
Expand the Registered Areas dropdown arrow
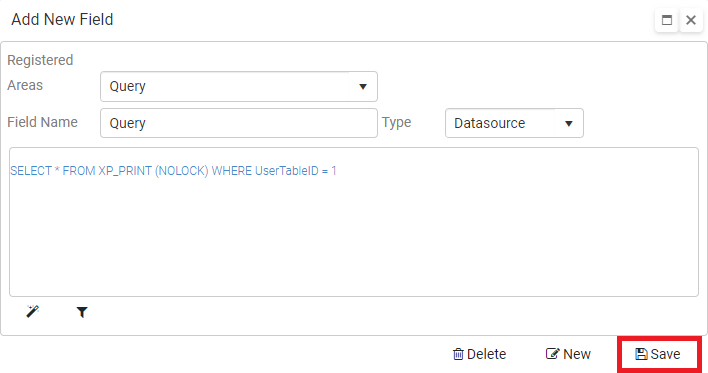pos(363,86)
